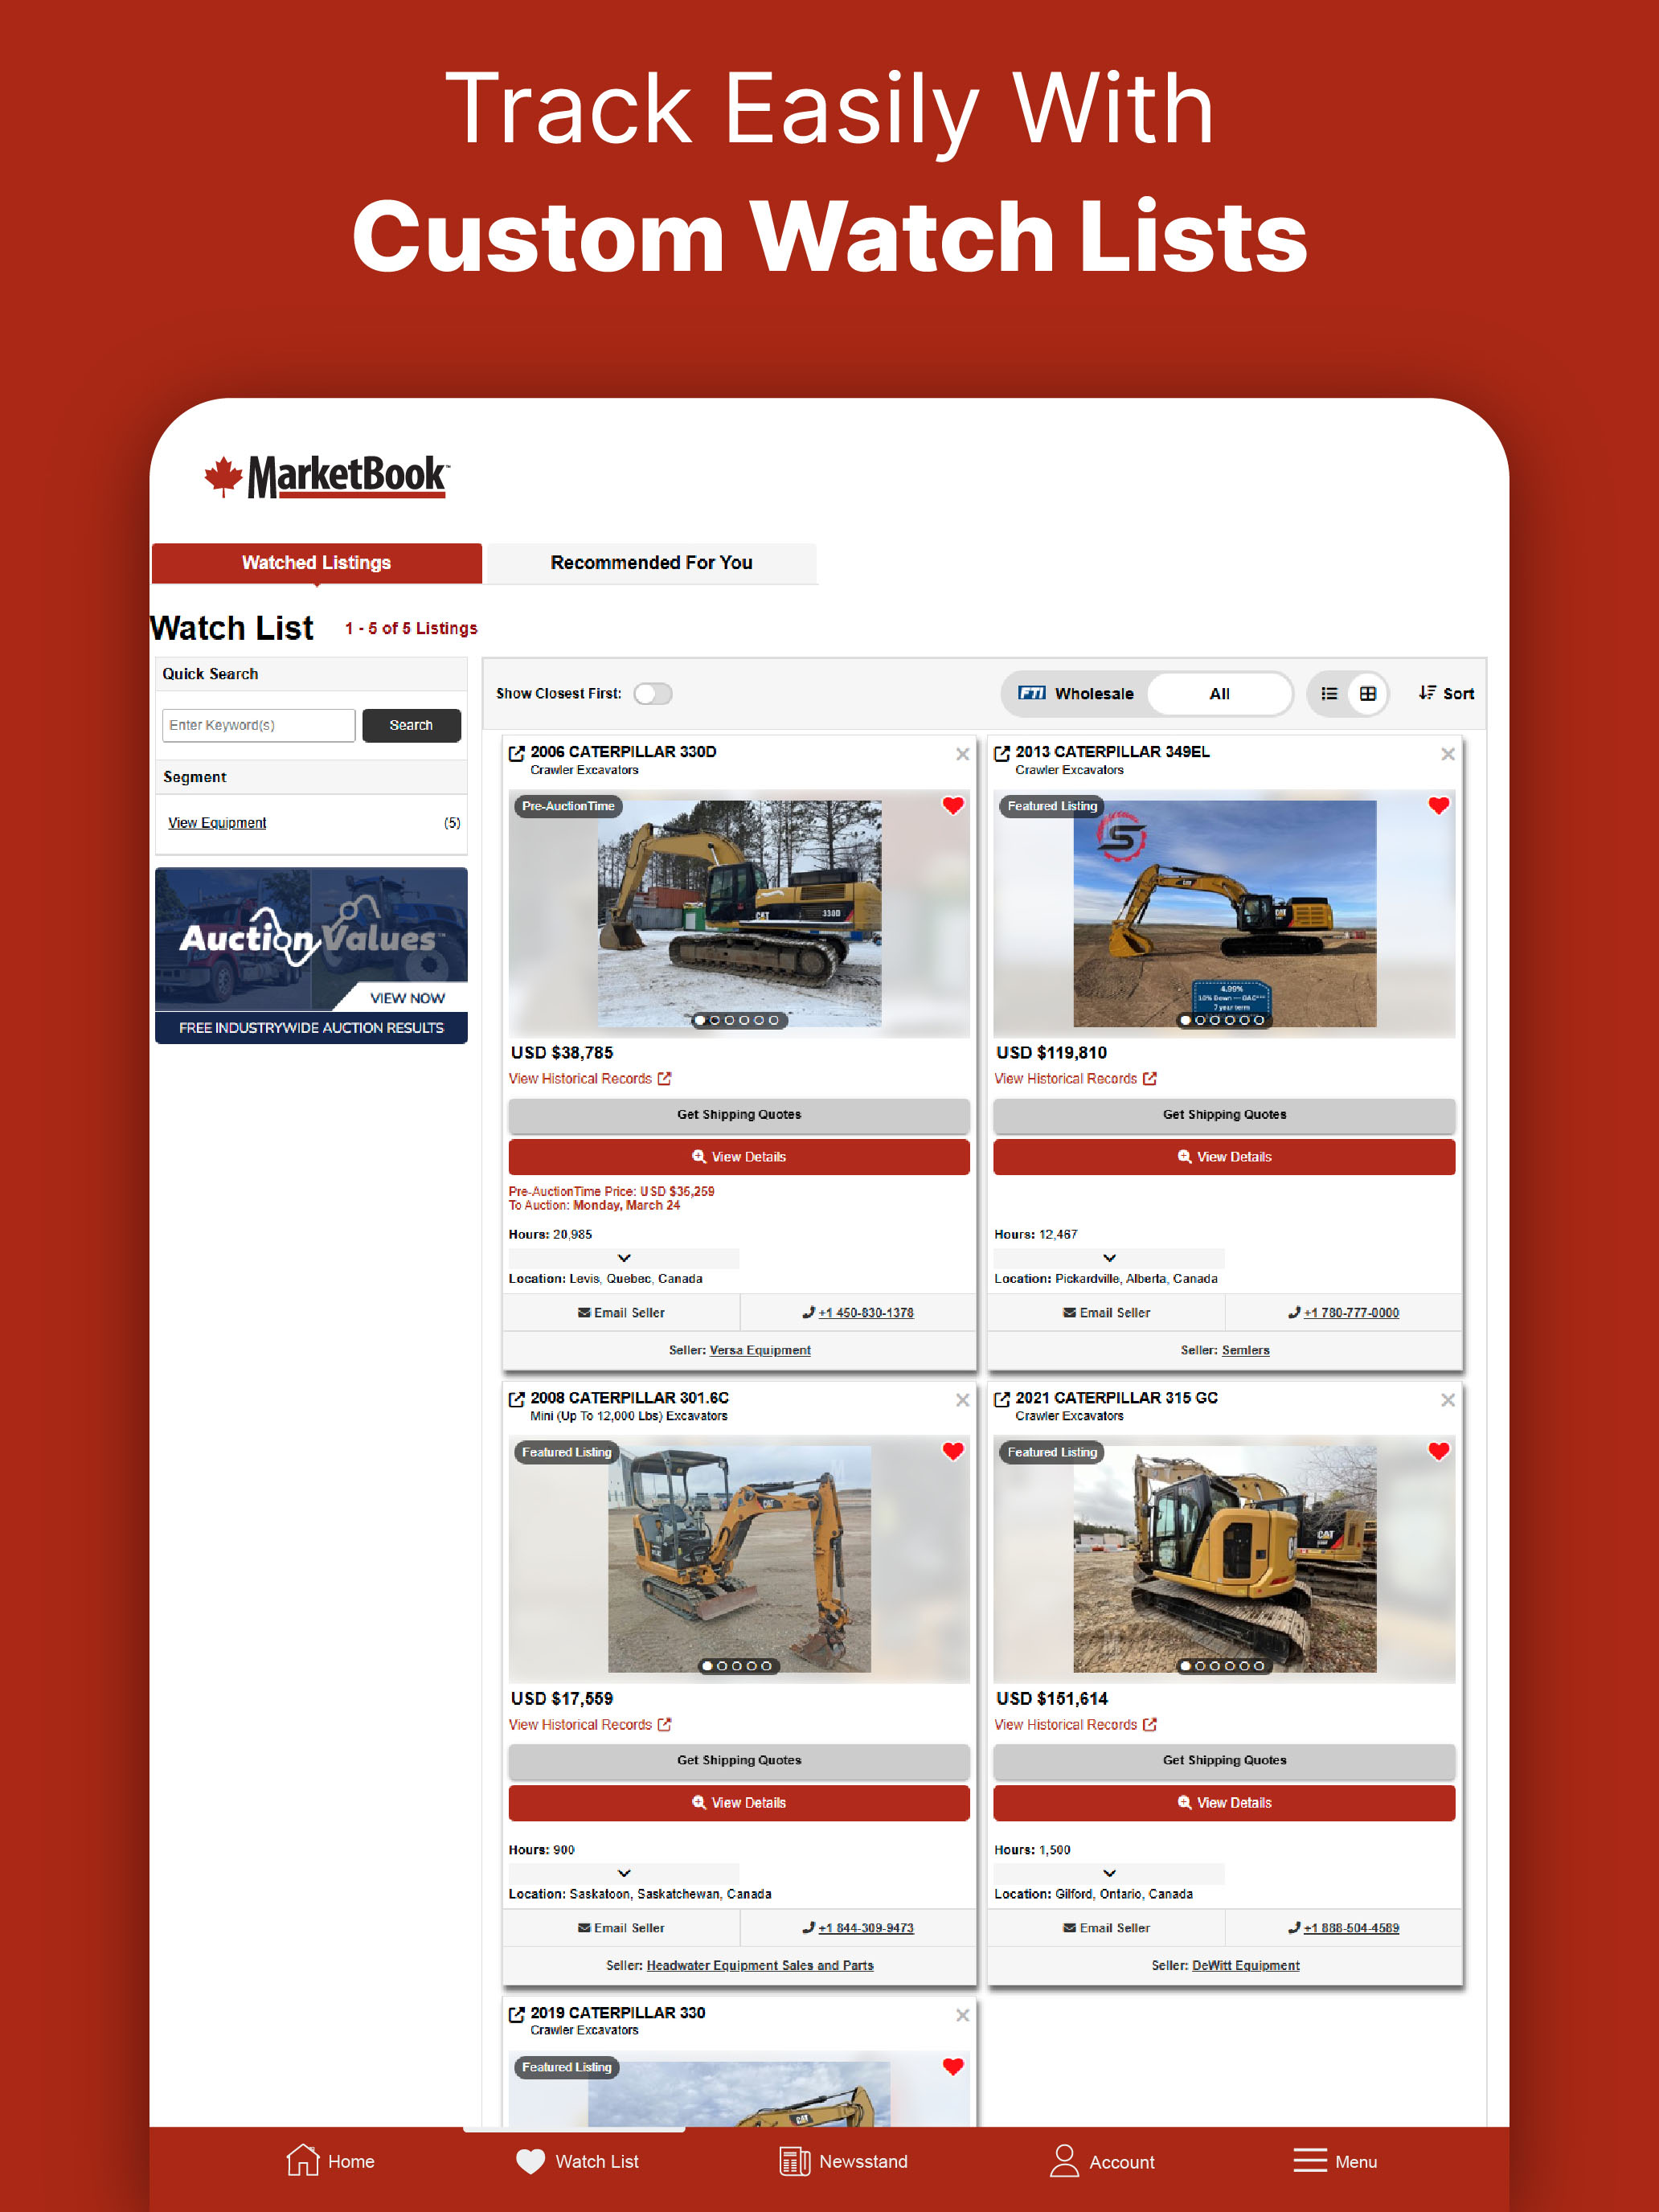1659x2212 pixels.
Task: Remove 2013 Caterpillar 349EL from watch list
Action: click(1446, 754)
